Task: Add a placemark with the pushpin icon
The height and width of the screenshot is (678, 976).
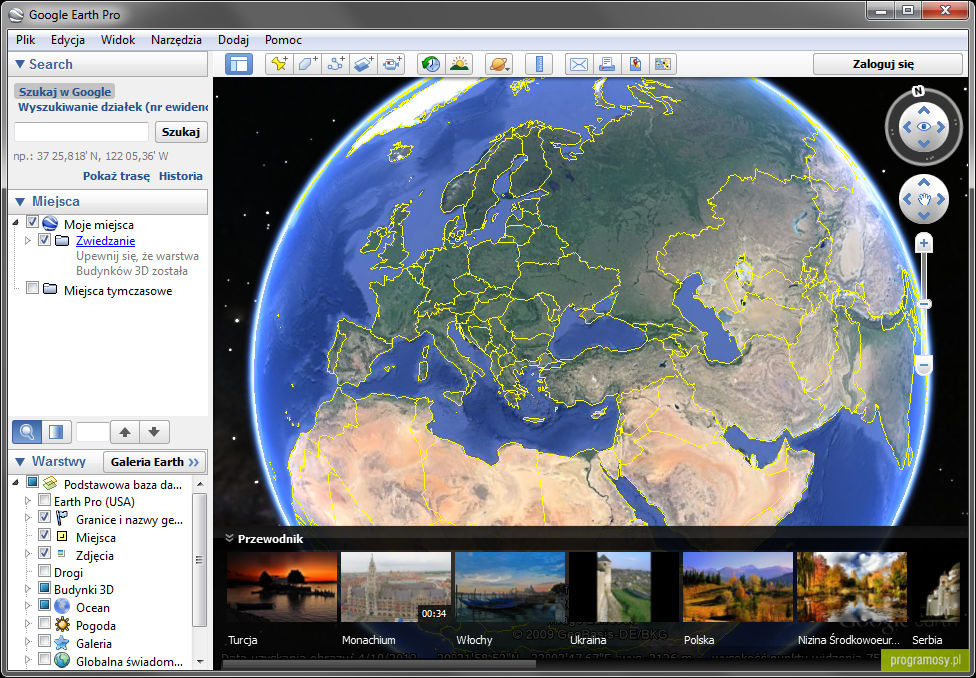Action: coord(279,64)
